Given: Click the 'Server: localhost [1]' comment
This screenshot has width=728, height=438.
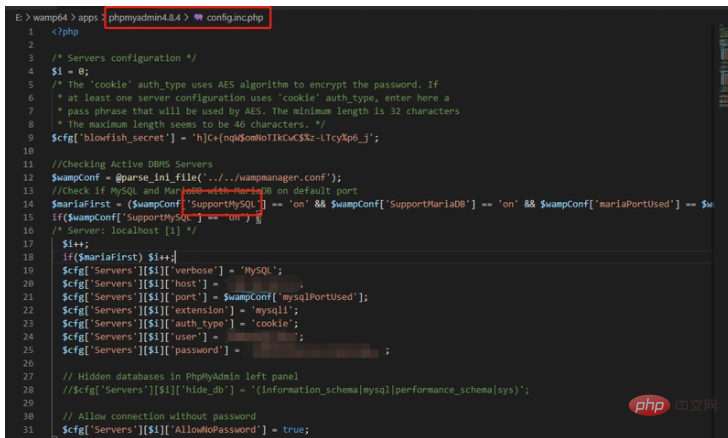Looking at the screenshot, I should pos(124,230).
